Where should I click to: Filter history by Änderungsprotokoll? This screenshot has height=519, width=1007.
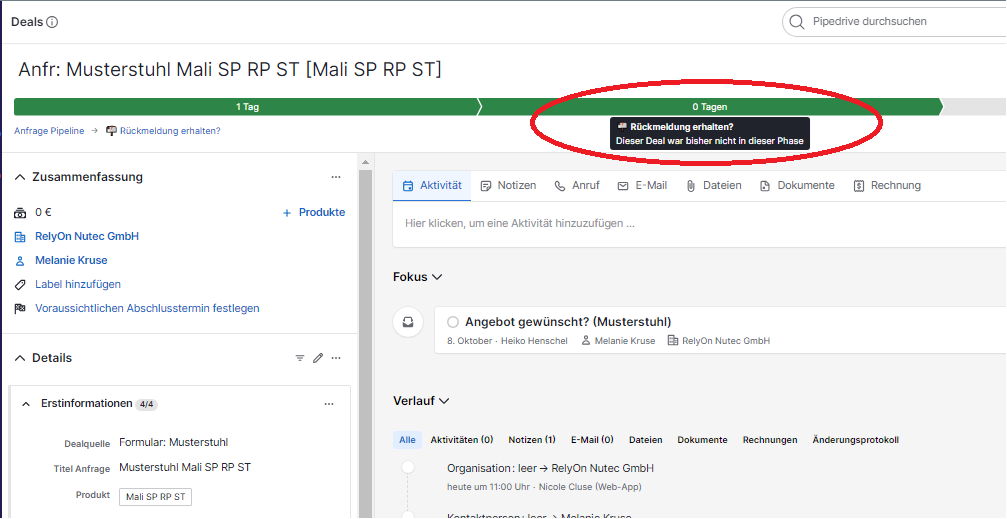pos(855,440)
